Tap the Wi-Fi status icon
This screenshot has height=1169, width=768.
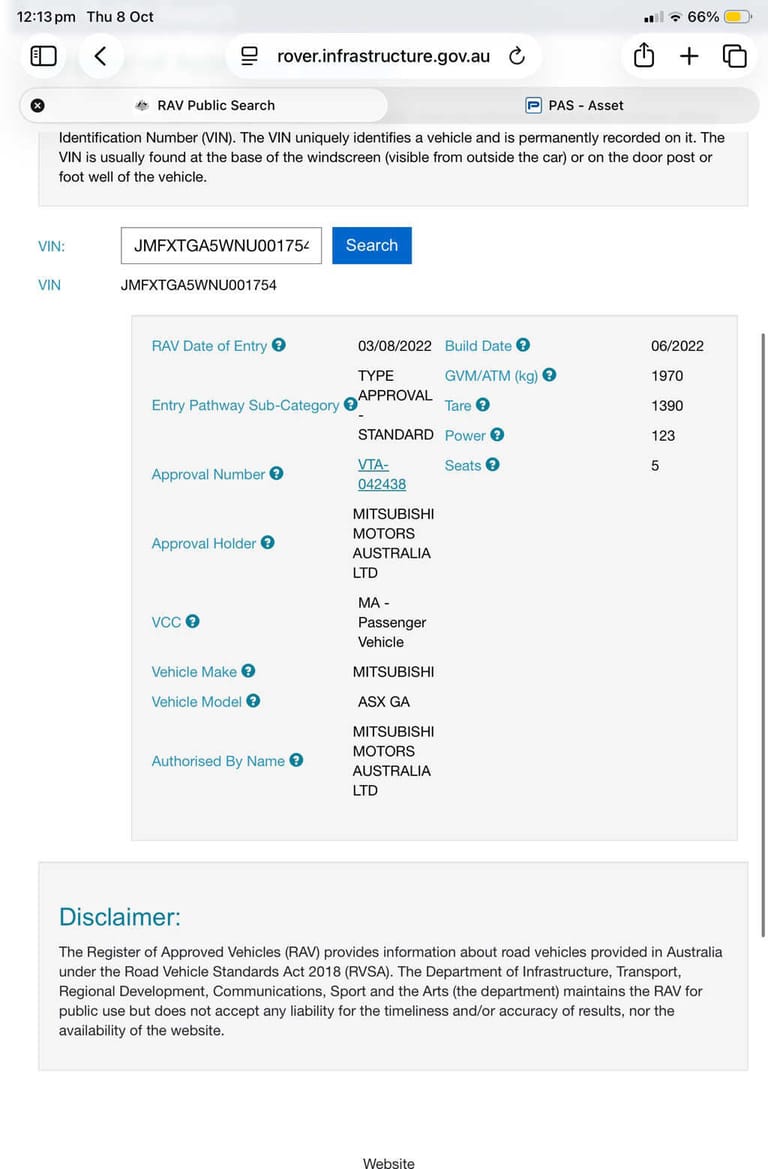pyautogui.click(x=676, y=16)
